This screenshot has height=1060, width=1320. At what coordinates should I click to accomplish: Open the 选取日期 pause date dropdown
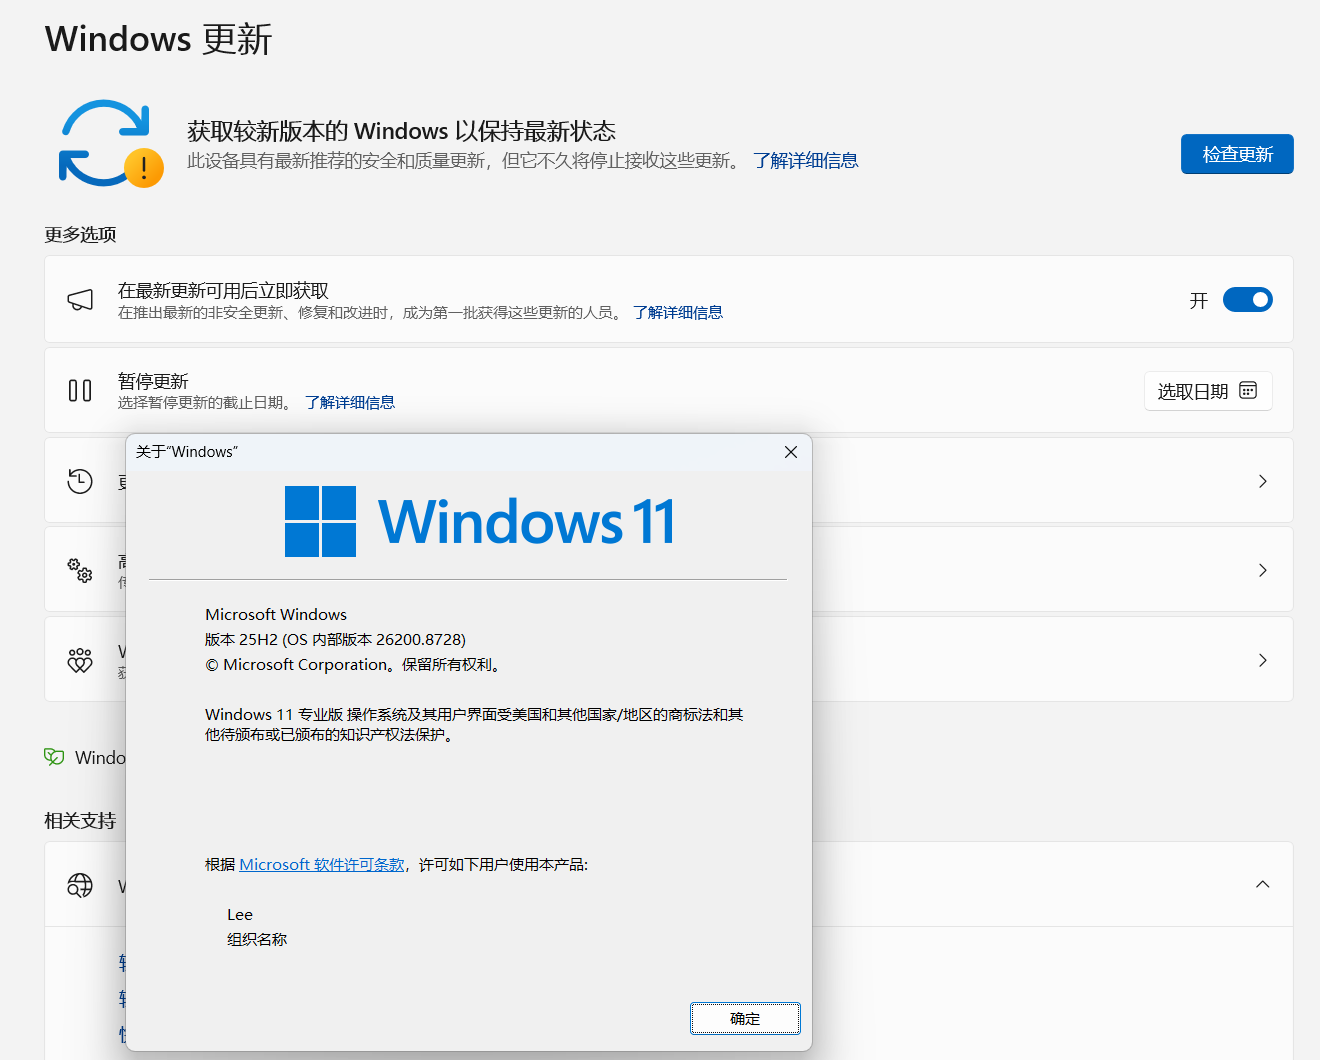[1208, 391]
